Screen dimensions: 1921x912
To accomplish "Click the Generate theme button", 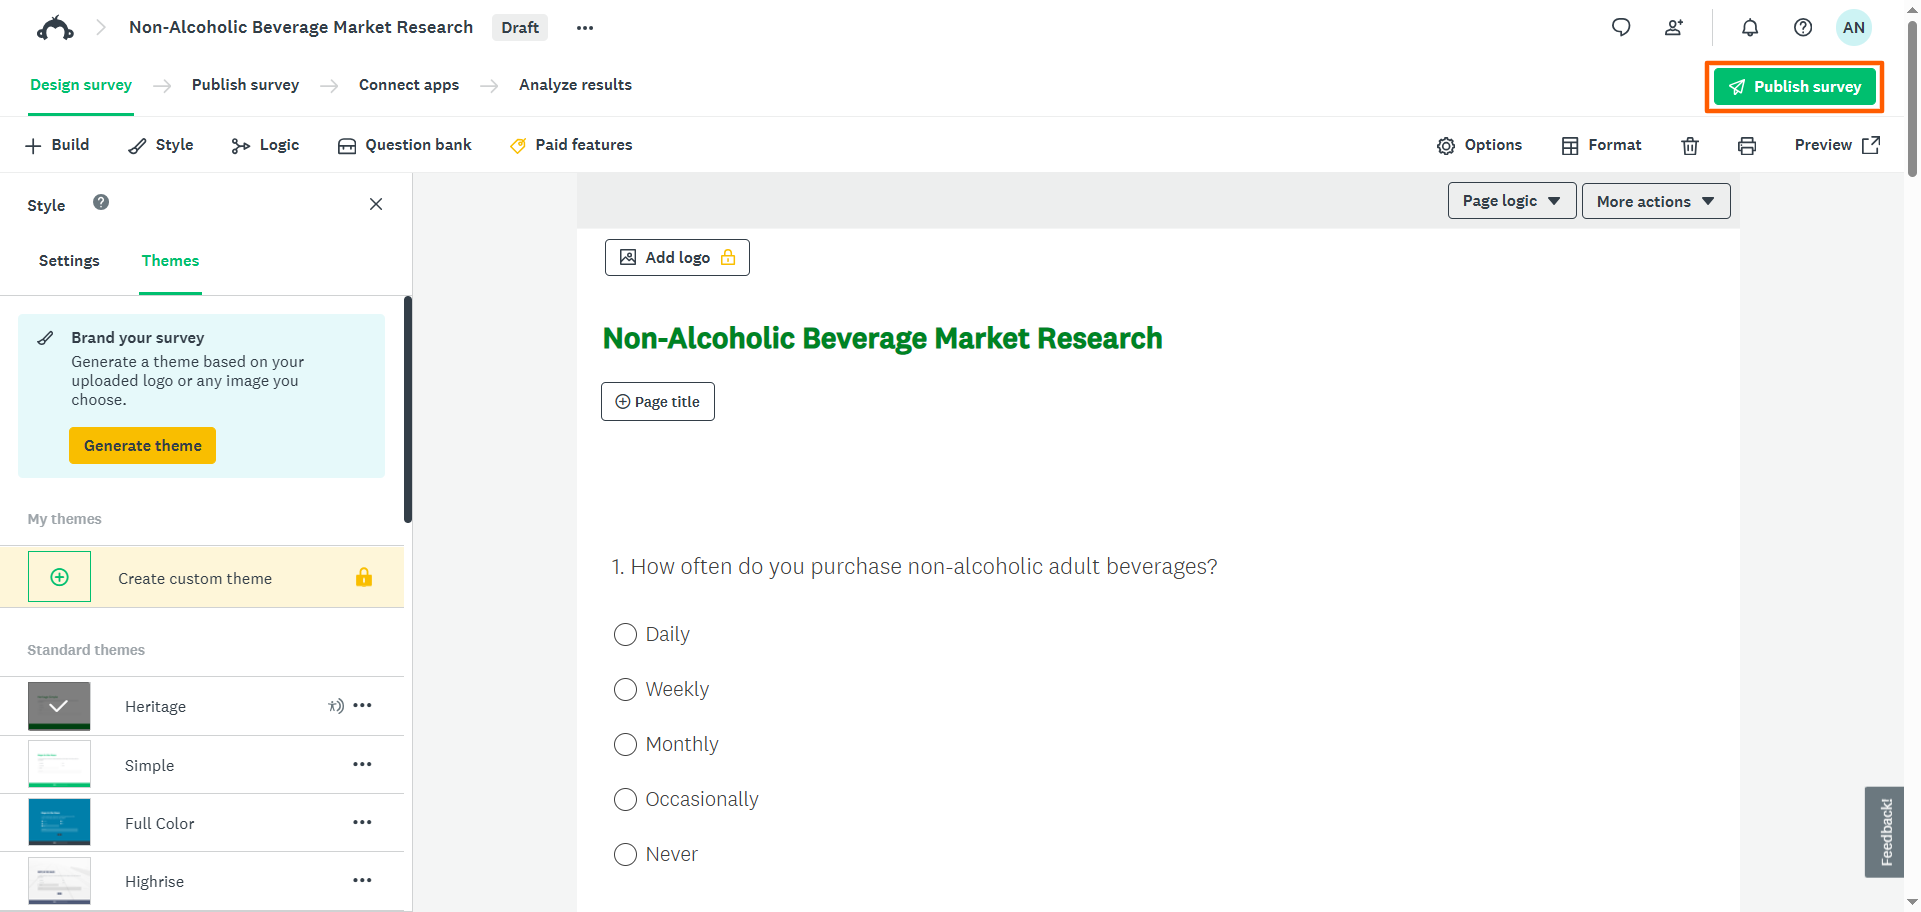I will [142, 446].
